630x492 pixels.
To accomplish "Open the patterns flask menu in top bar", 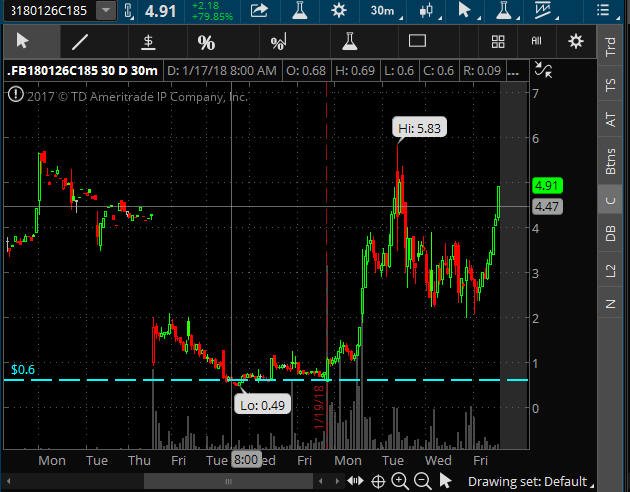I will point(504,10).
